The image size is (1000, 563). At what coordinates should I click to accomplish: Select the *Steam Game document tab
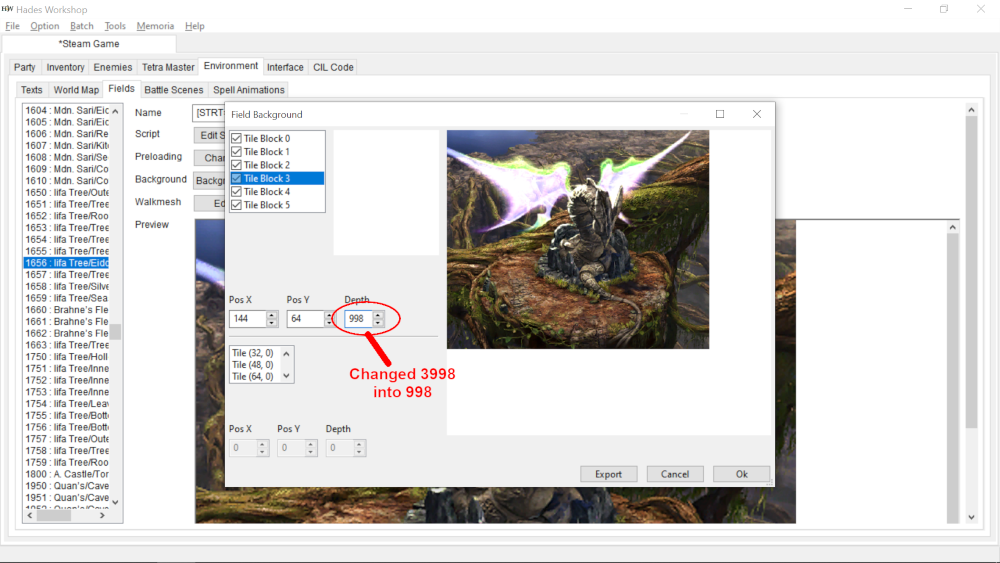click(89, 44)
